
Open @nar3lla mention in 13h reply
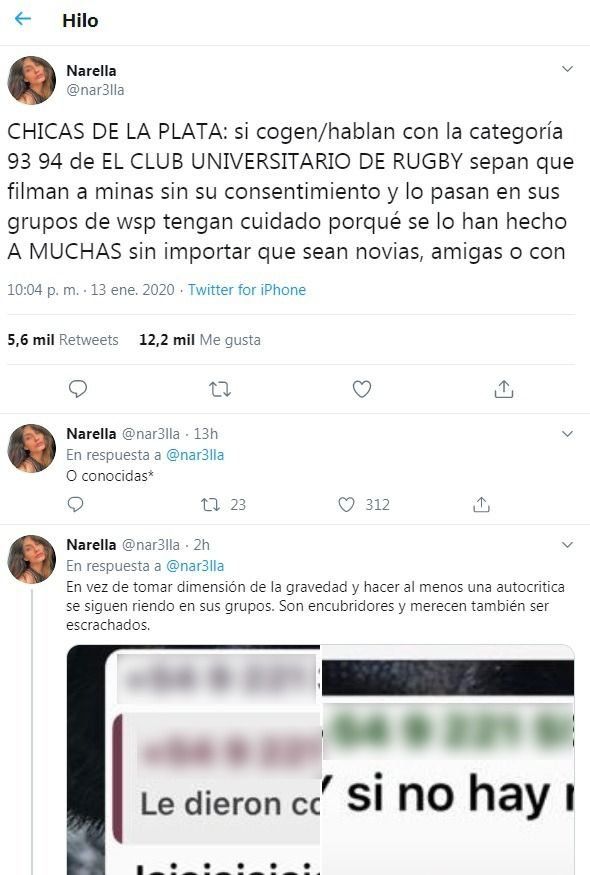(x=195, y=455)
